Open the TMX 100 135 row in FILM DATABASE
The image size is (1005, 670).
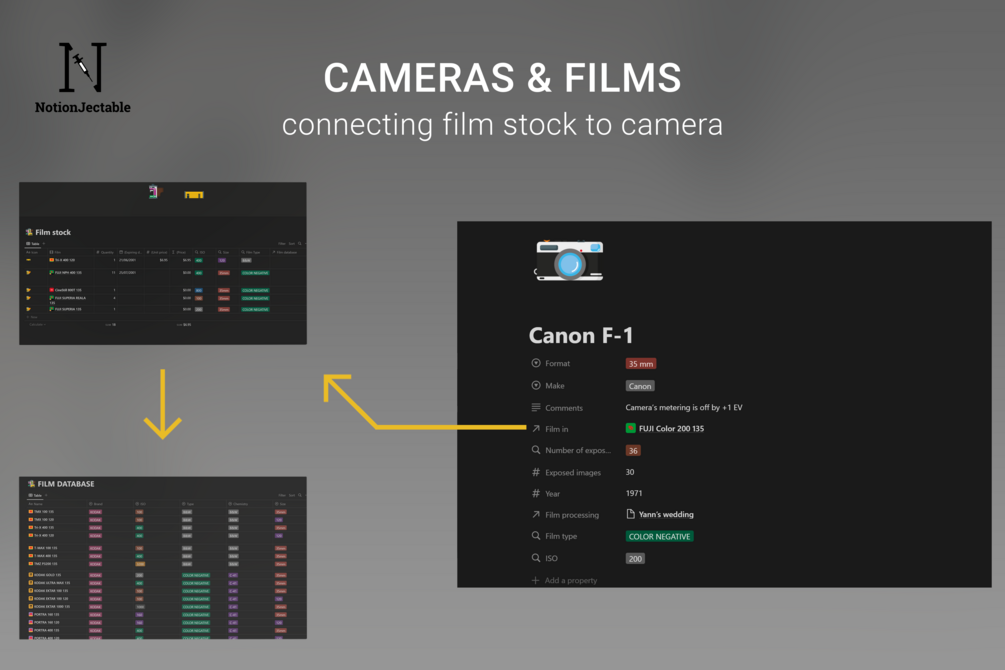(41, 512)
